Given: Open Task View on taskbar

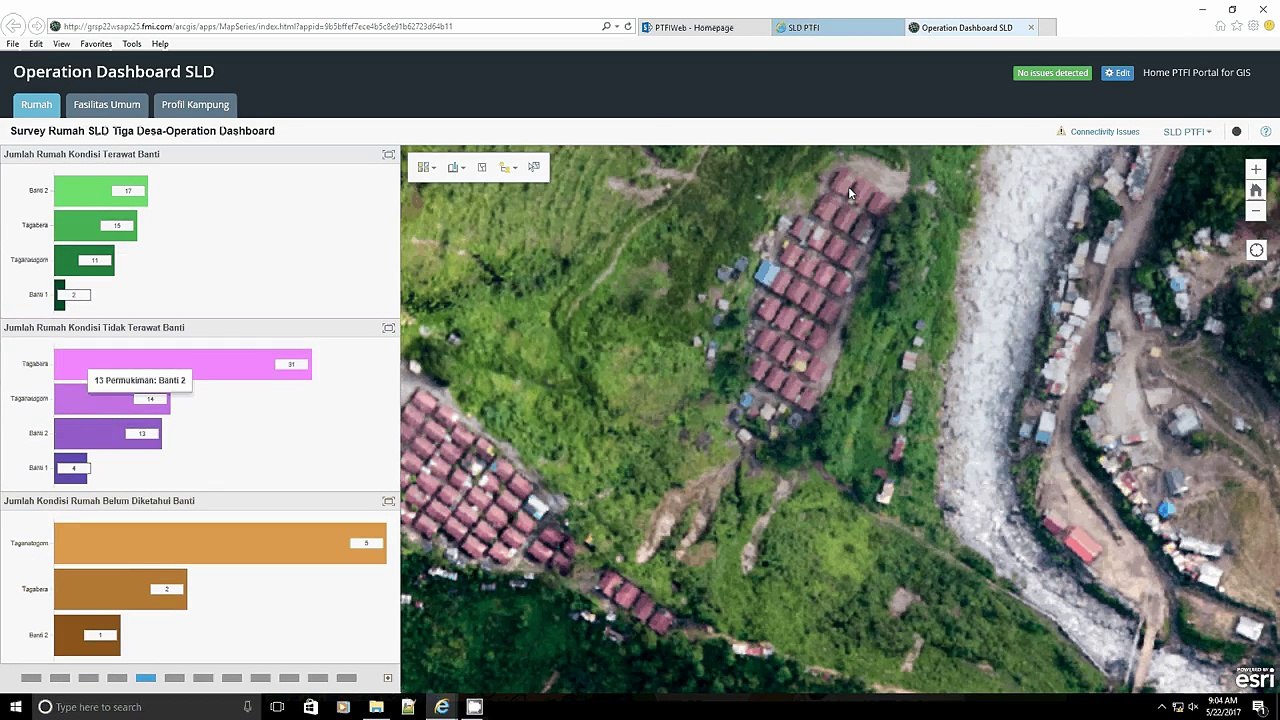Looking at the screenshot, I should (277, 707).
